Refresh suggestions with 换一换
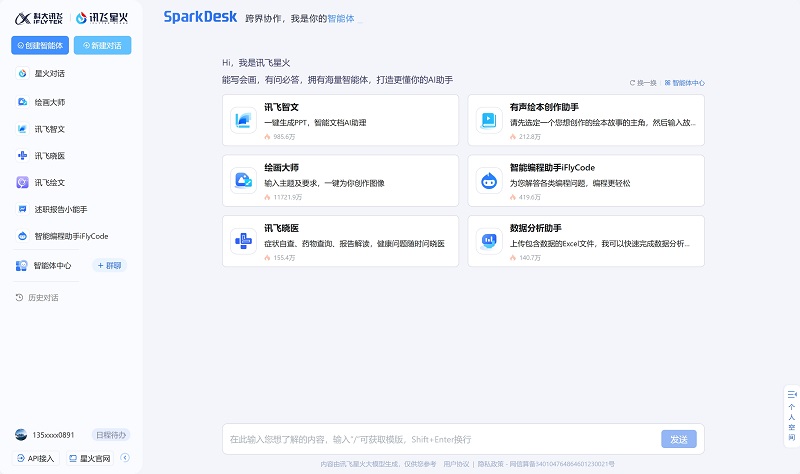The height and width of the screenshot is (474, 800). 643,83
